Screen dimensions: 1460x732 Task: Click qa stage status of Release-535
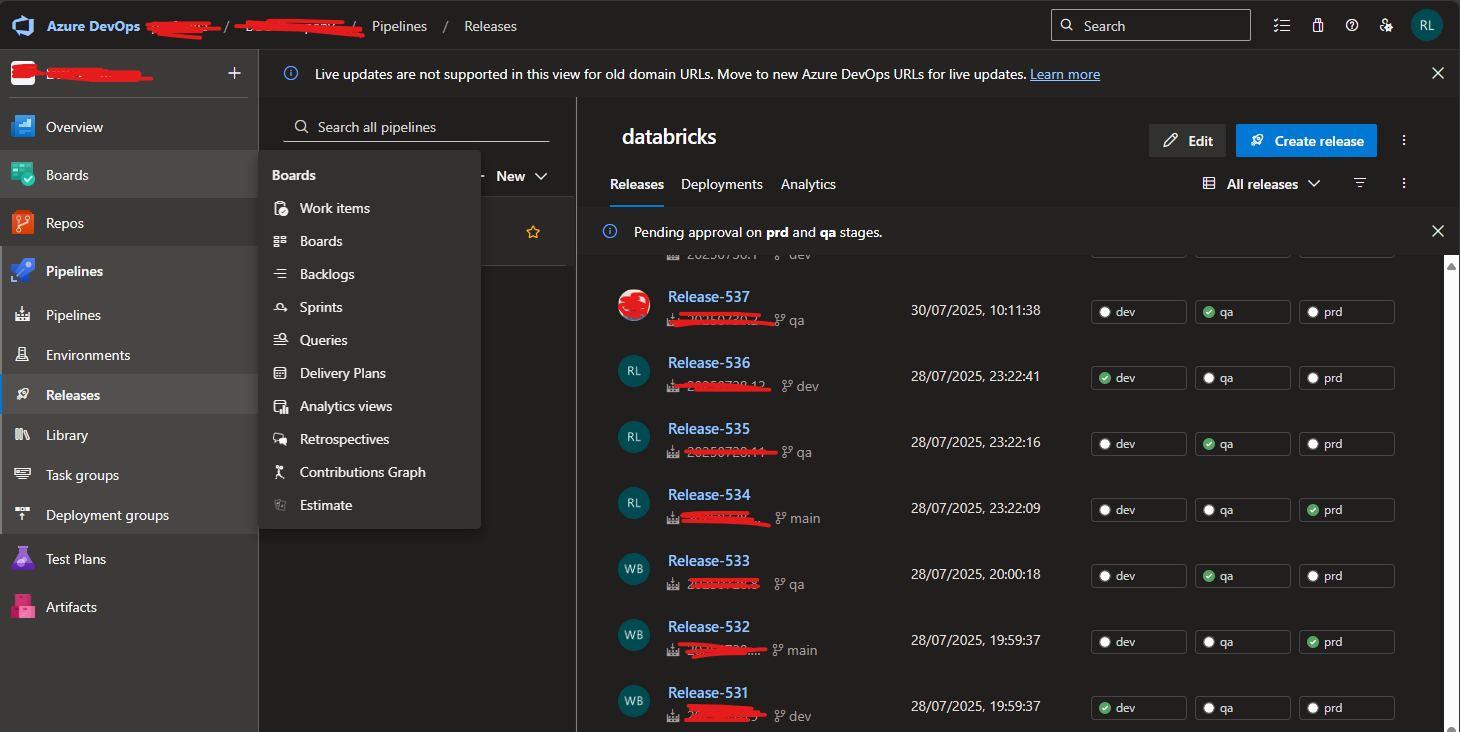pyautogui.click(x=1243, y=444)
